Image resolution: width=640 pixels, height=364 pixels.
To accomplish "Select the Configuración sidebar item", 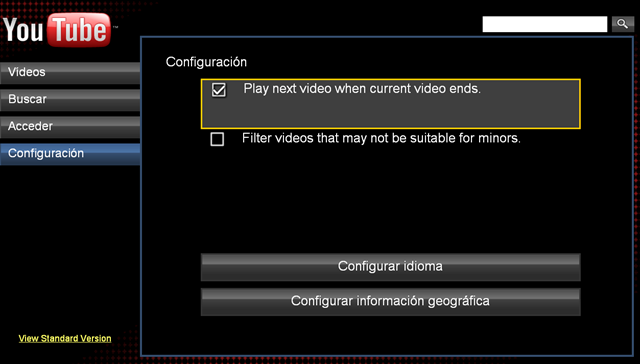I will tap(70, 154).
